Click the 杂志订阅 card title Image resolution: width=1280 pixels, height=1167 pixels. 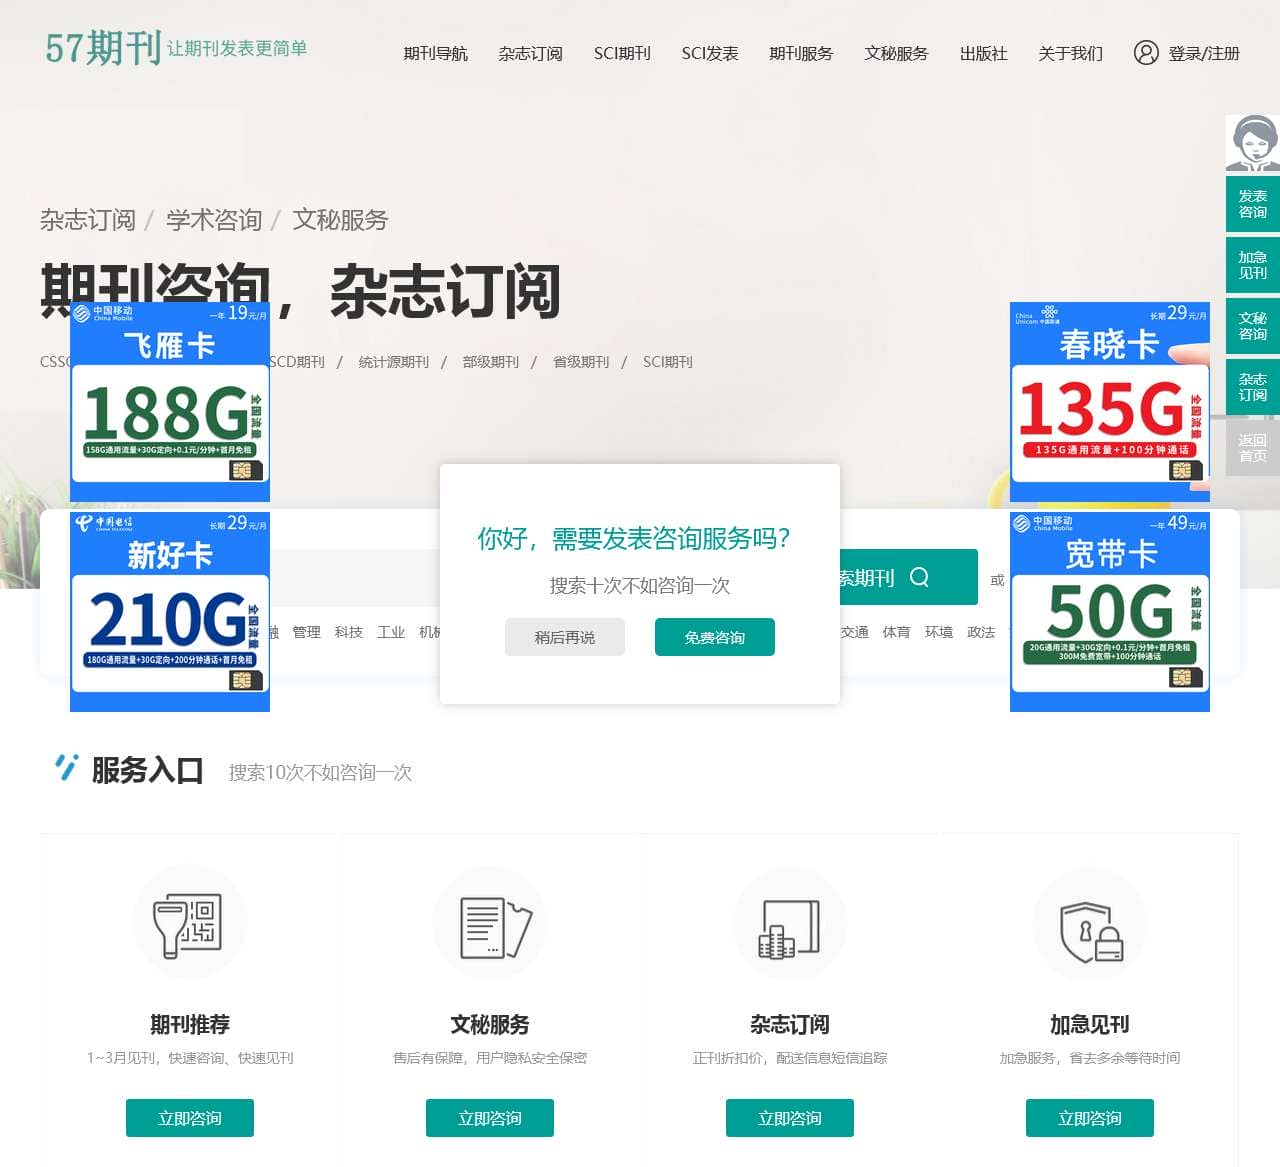[790, 1024]
